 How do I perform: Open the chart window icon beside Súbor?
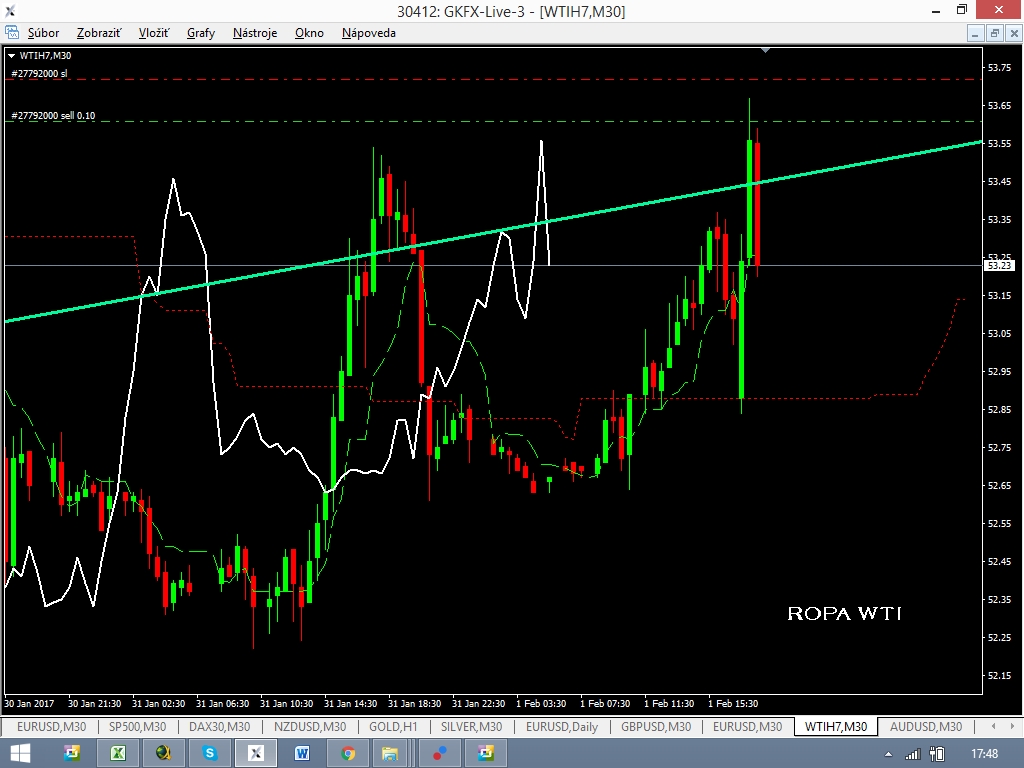(x=12, y=33)
